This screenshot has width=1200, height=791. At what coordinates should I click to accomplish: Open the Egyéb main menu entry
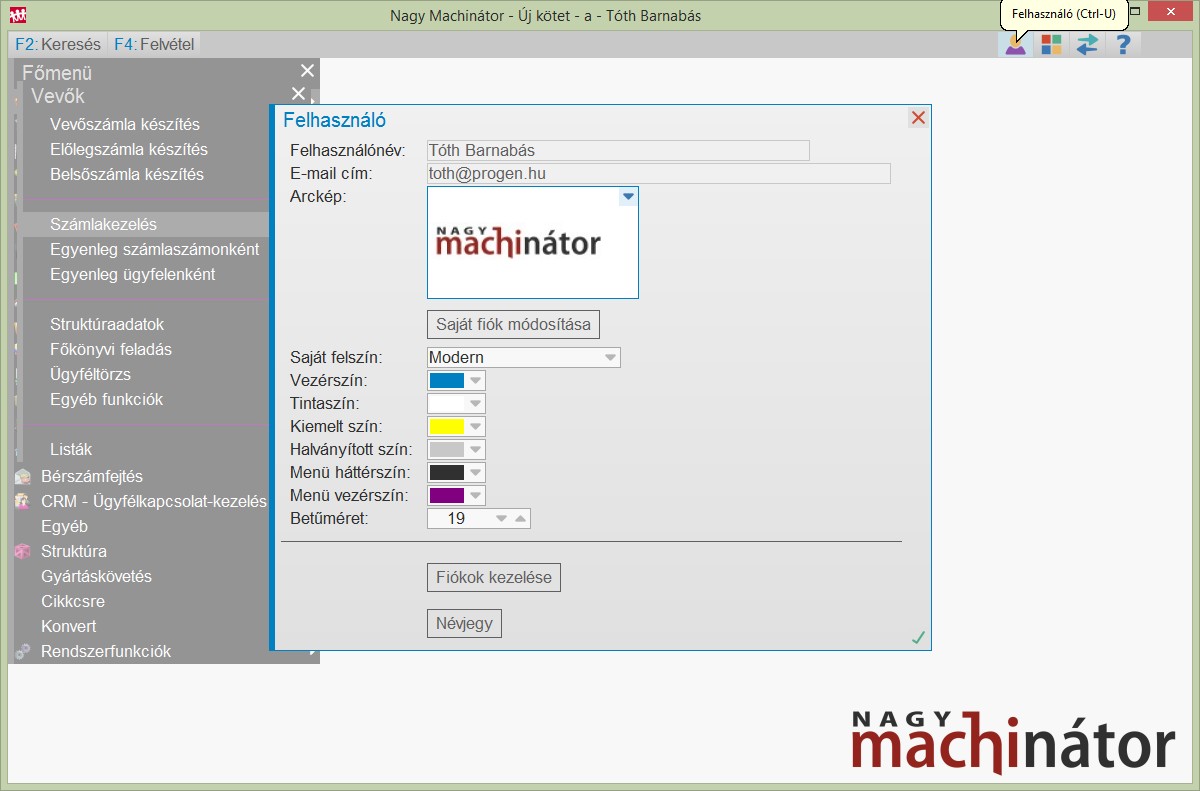tap(65, 527)
